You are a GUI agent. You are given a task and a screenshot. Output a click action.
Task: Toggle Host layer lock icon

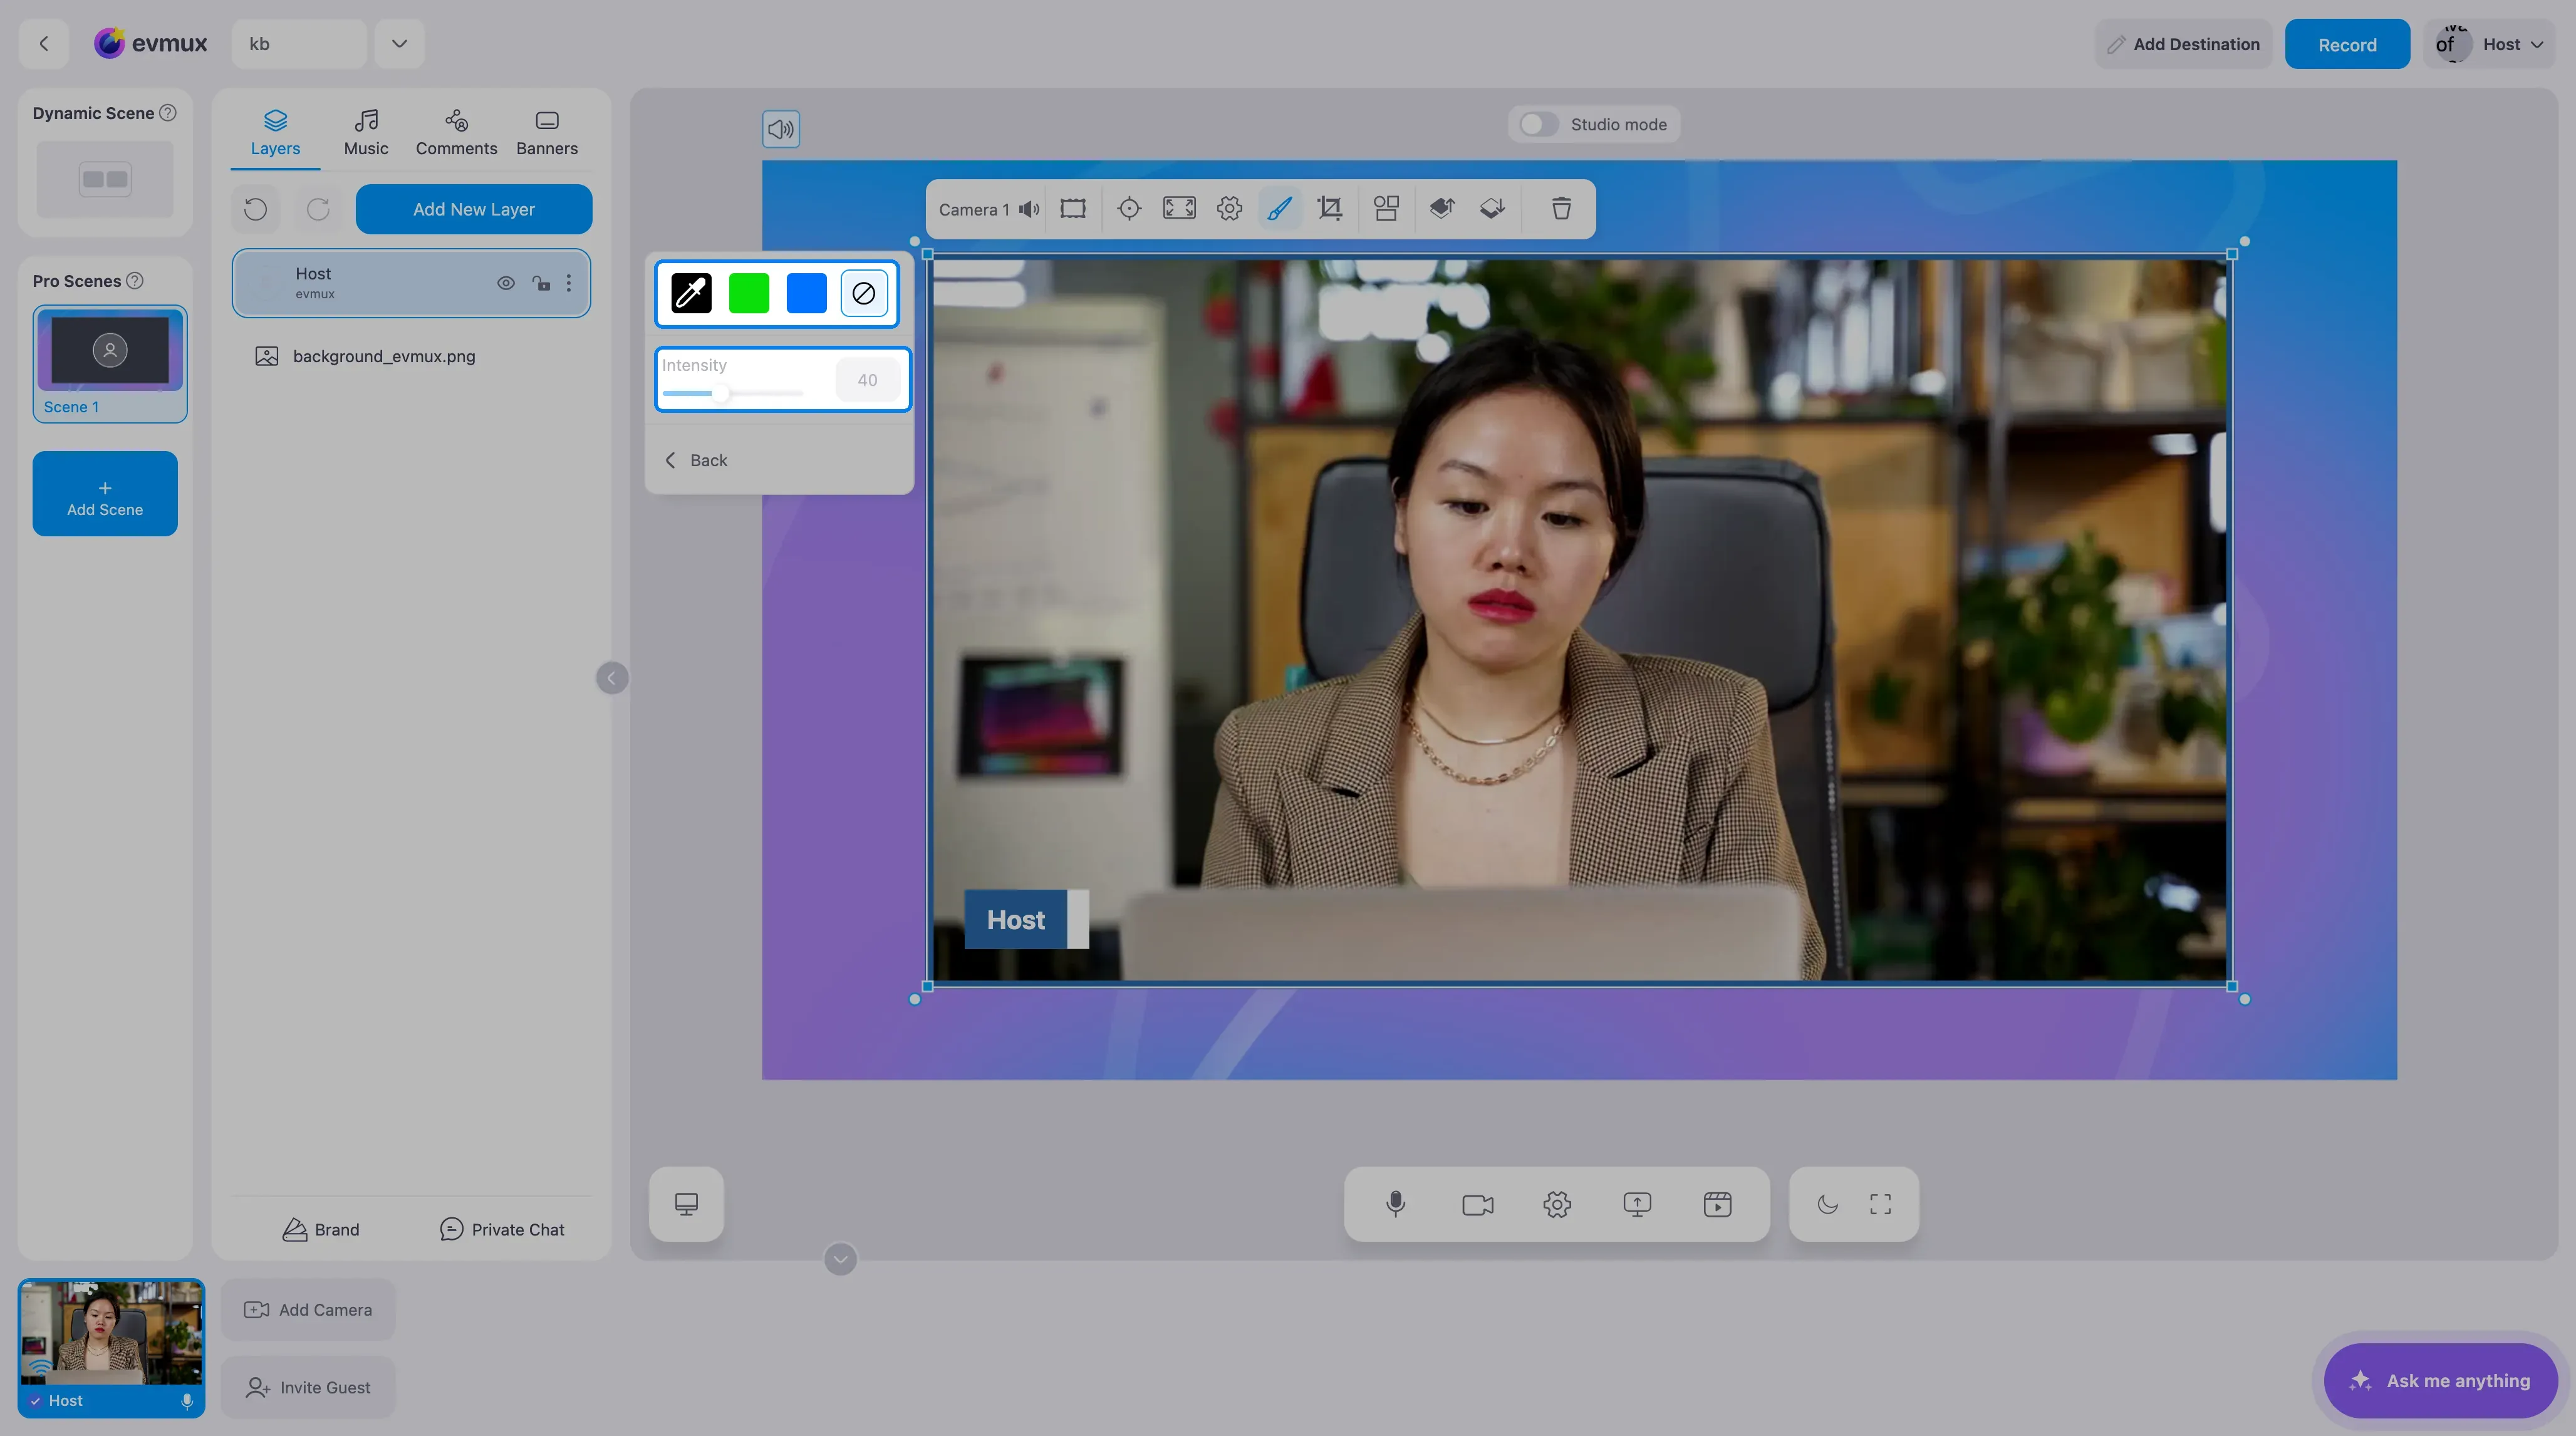pos(541,283)
